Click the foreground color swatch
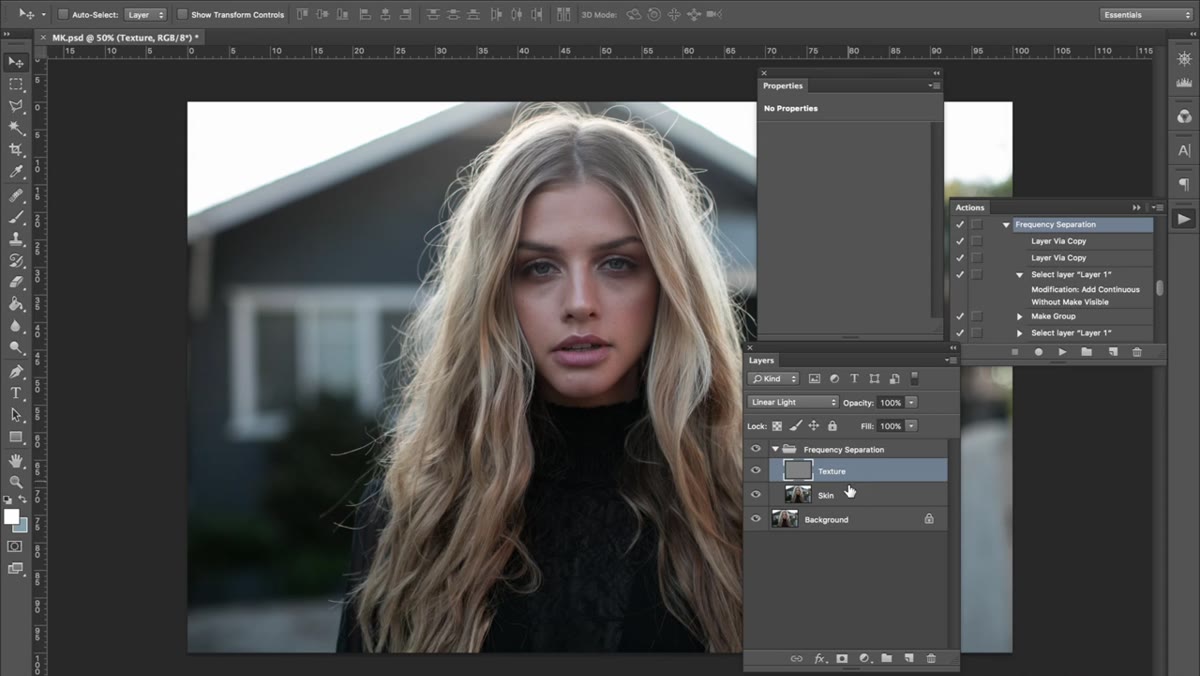This screenshot has height=676, width=1200. click(x=11, y=517)
